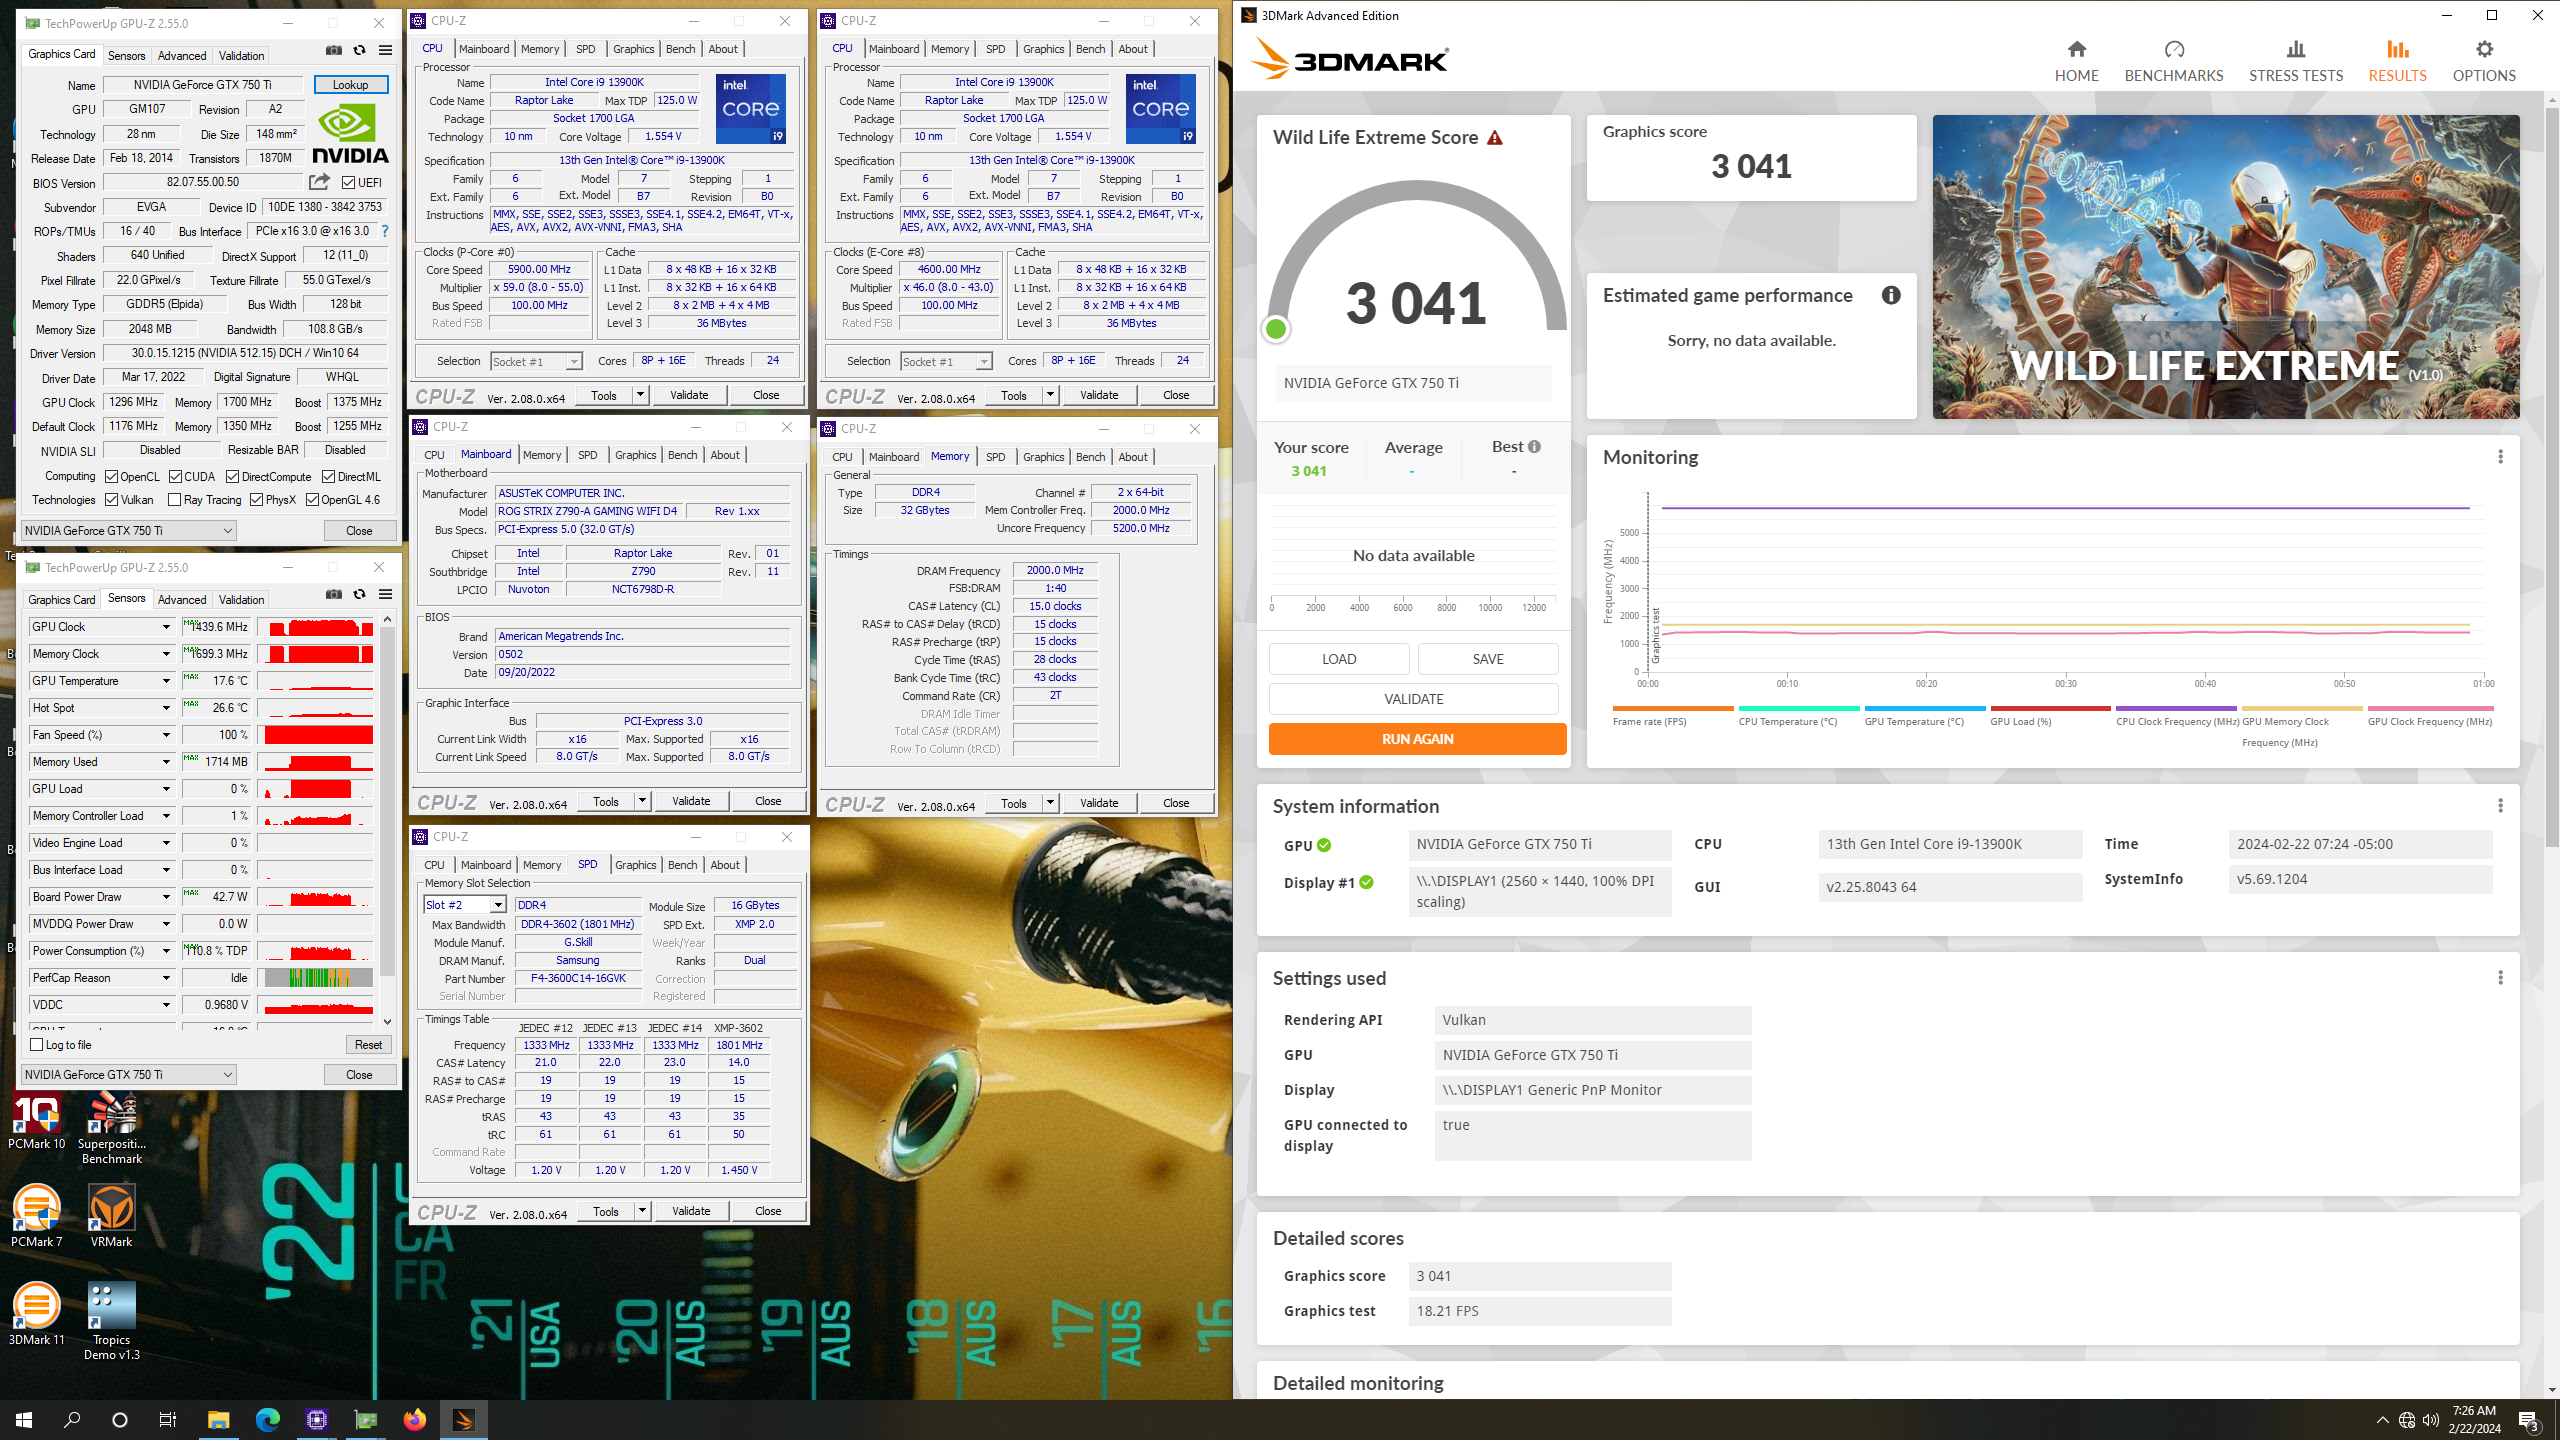Expand Memory Clock sensor dropdown
This screenshot has height=1440, width=2560.
tap(166, 654)
